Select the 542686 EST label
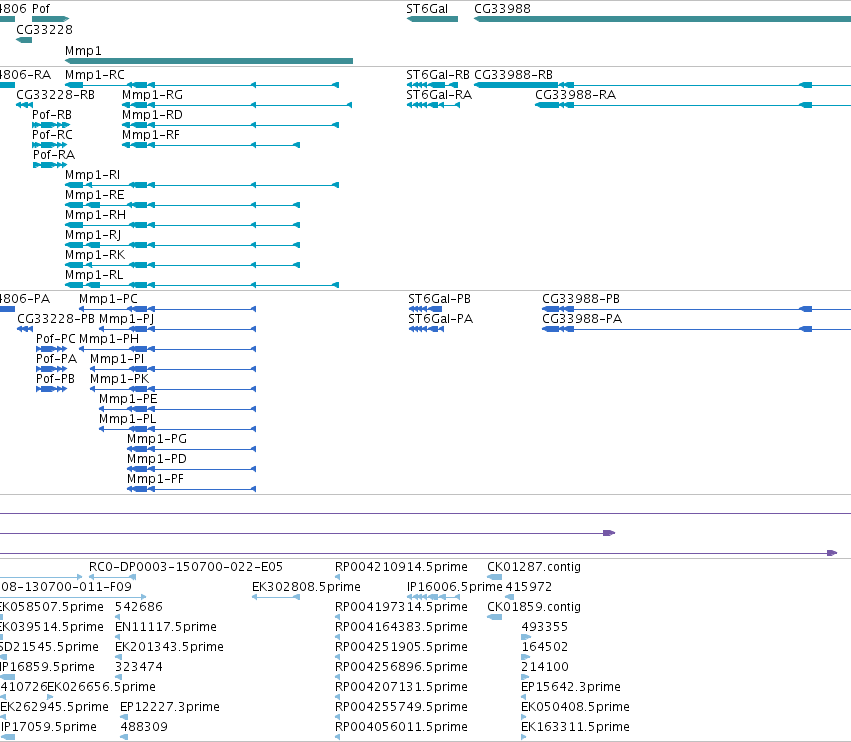The width and height of the screenshot is (851, 742). pos(139,607)
